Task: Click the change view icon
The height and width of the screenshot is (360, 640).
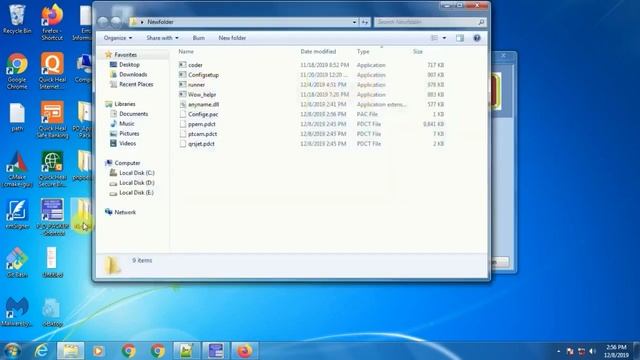Action: click(x=434, y=38)
